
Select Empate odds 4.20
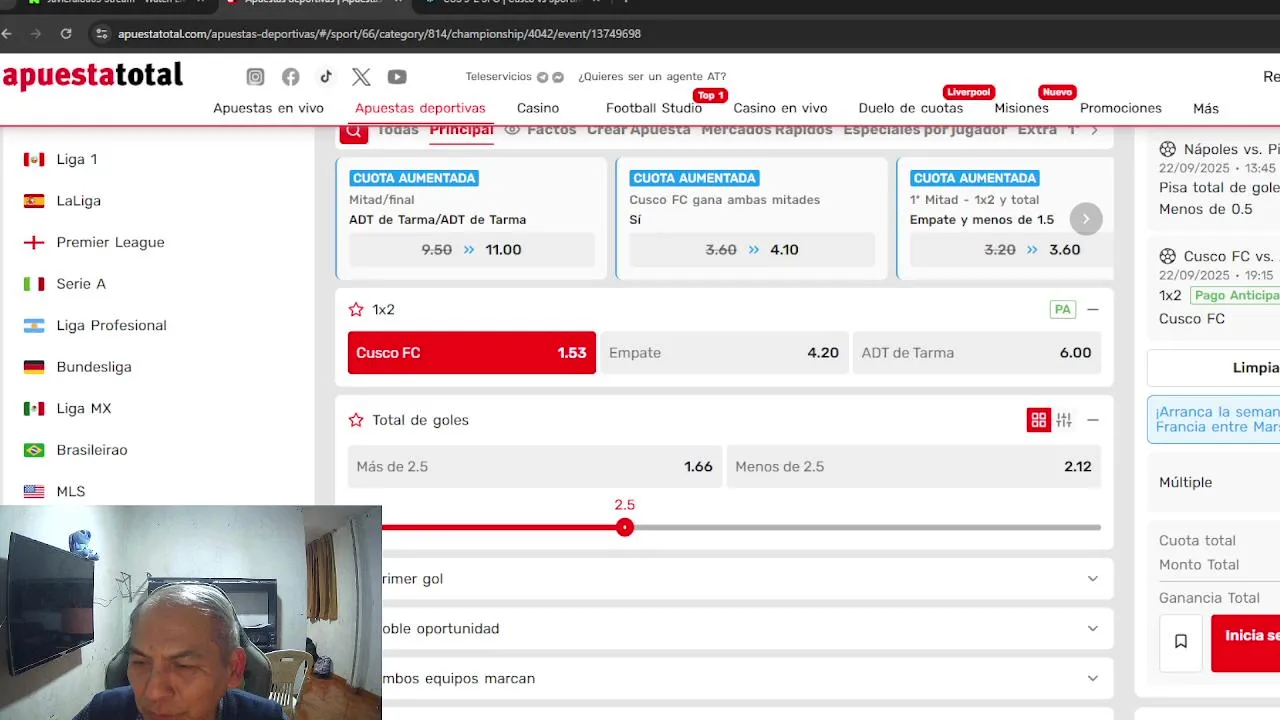725,353
